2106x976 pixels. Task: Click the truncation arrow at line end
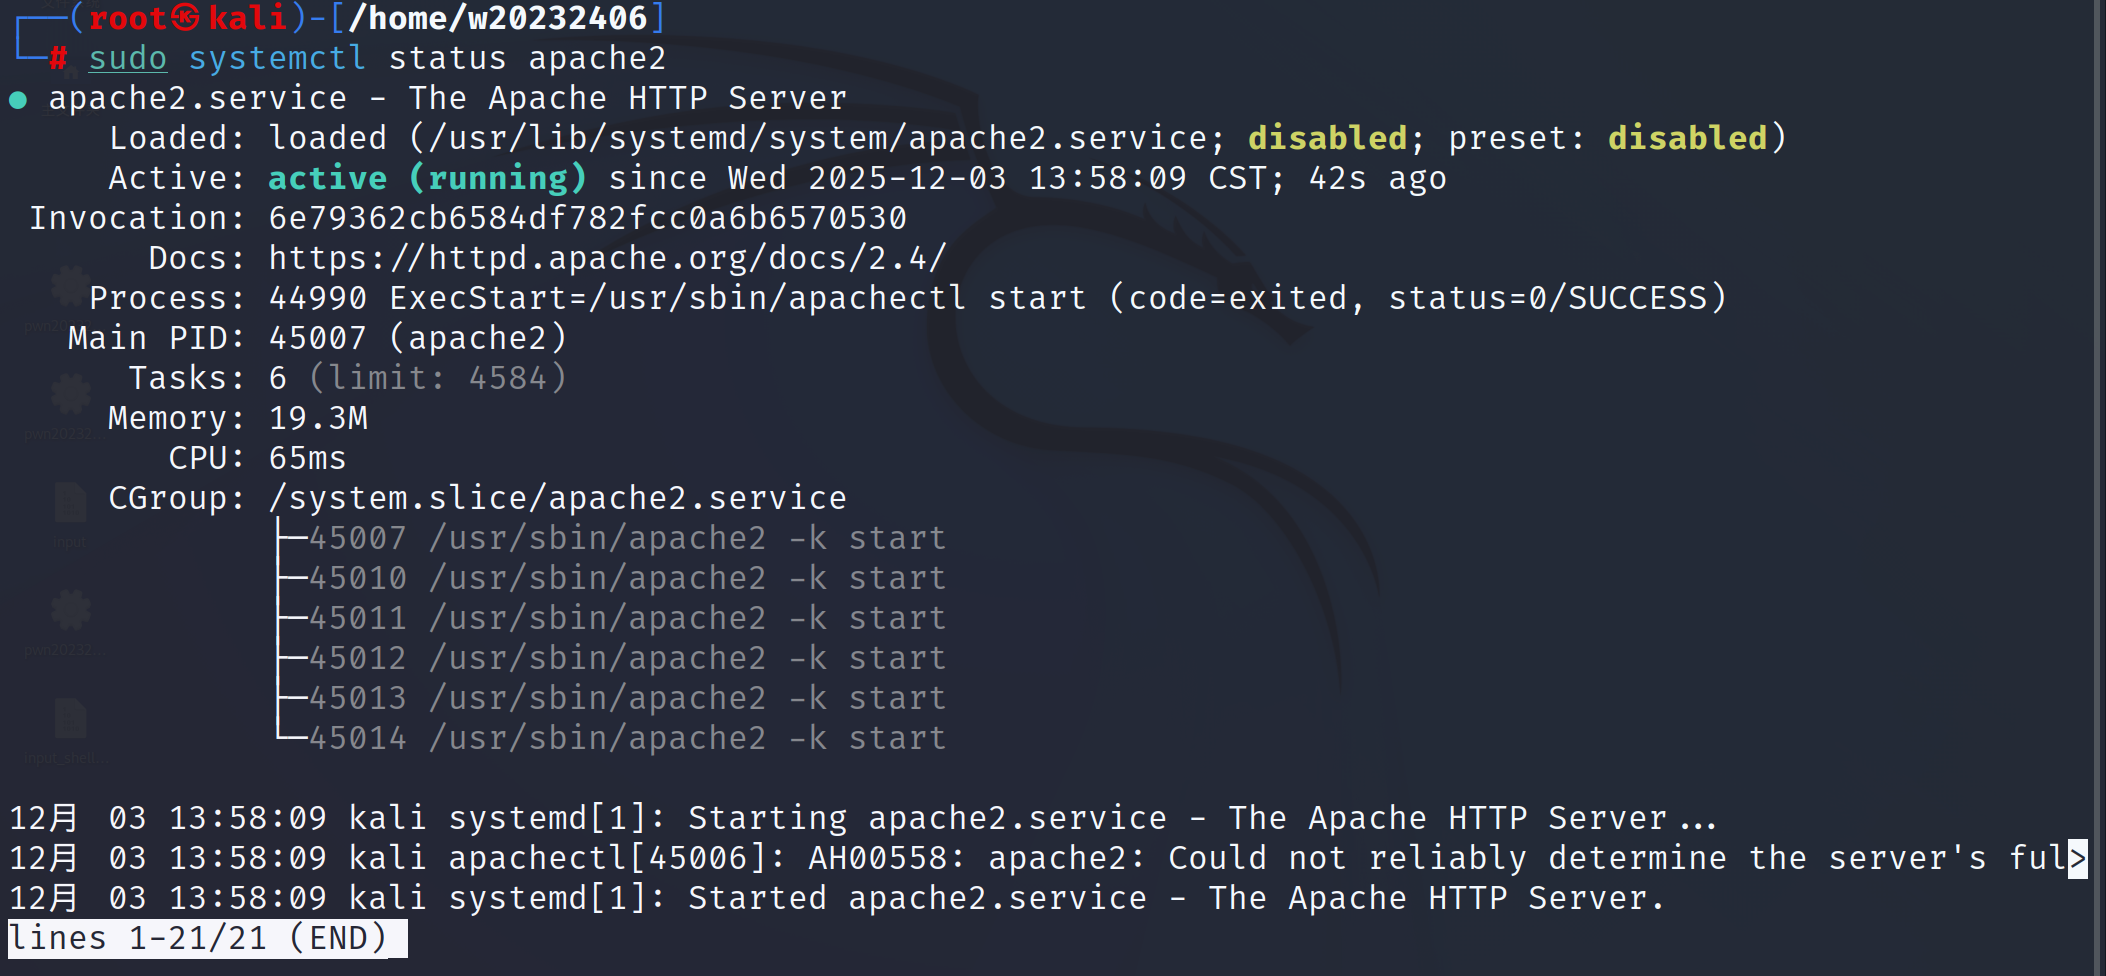2077,858
